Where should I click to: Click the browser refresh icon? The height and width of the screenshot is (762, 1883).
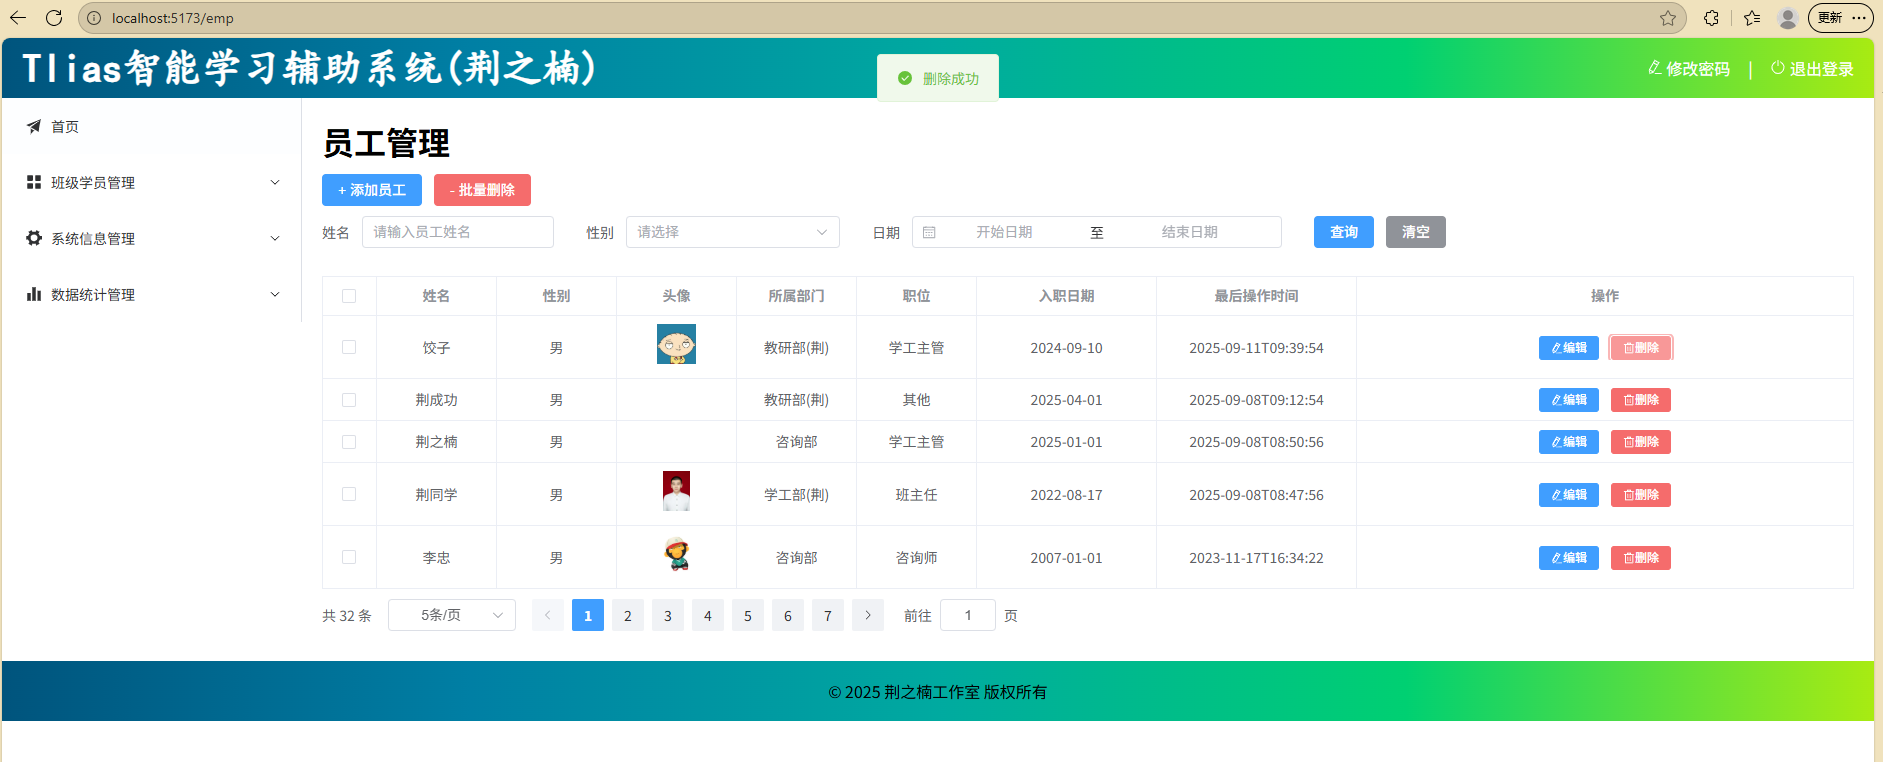(54, 18)
